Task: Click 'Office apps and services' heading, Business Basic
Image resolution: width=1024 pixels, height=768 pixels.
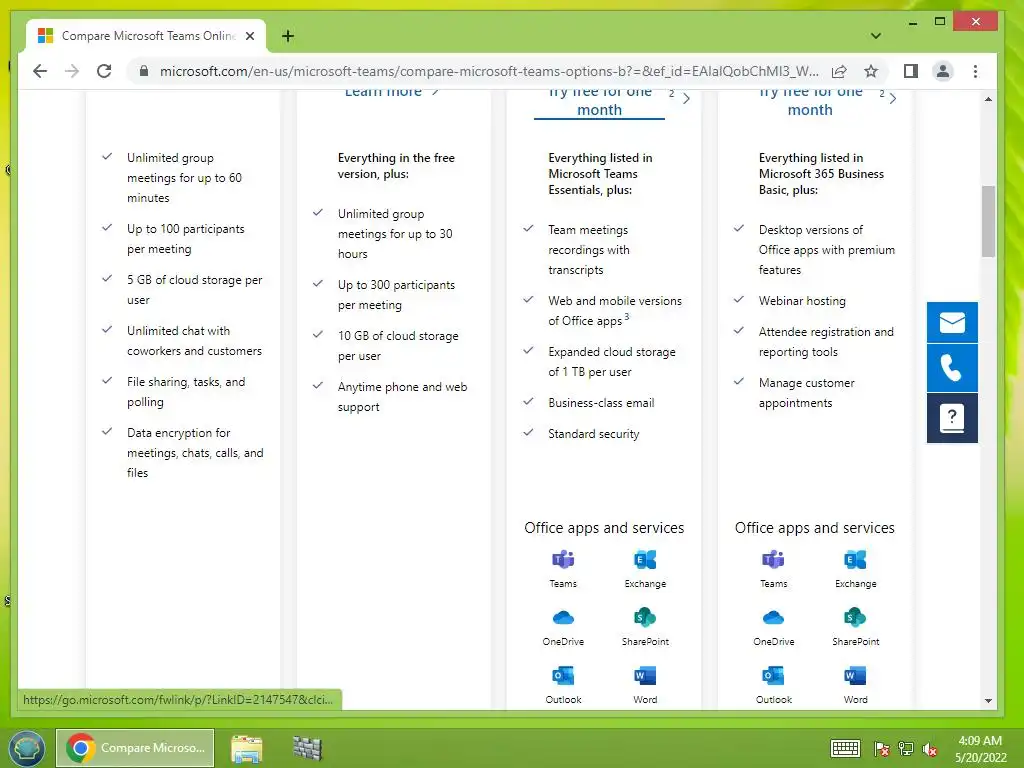Action: coord(604,528)
